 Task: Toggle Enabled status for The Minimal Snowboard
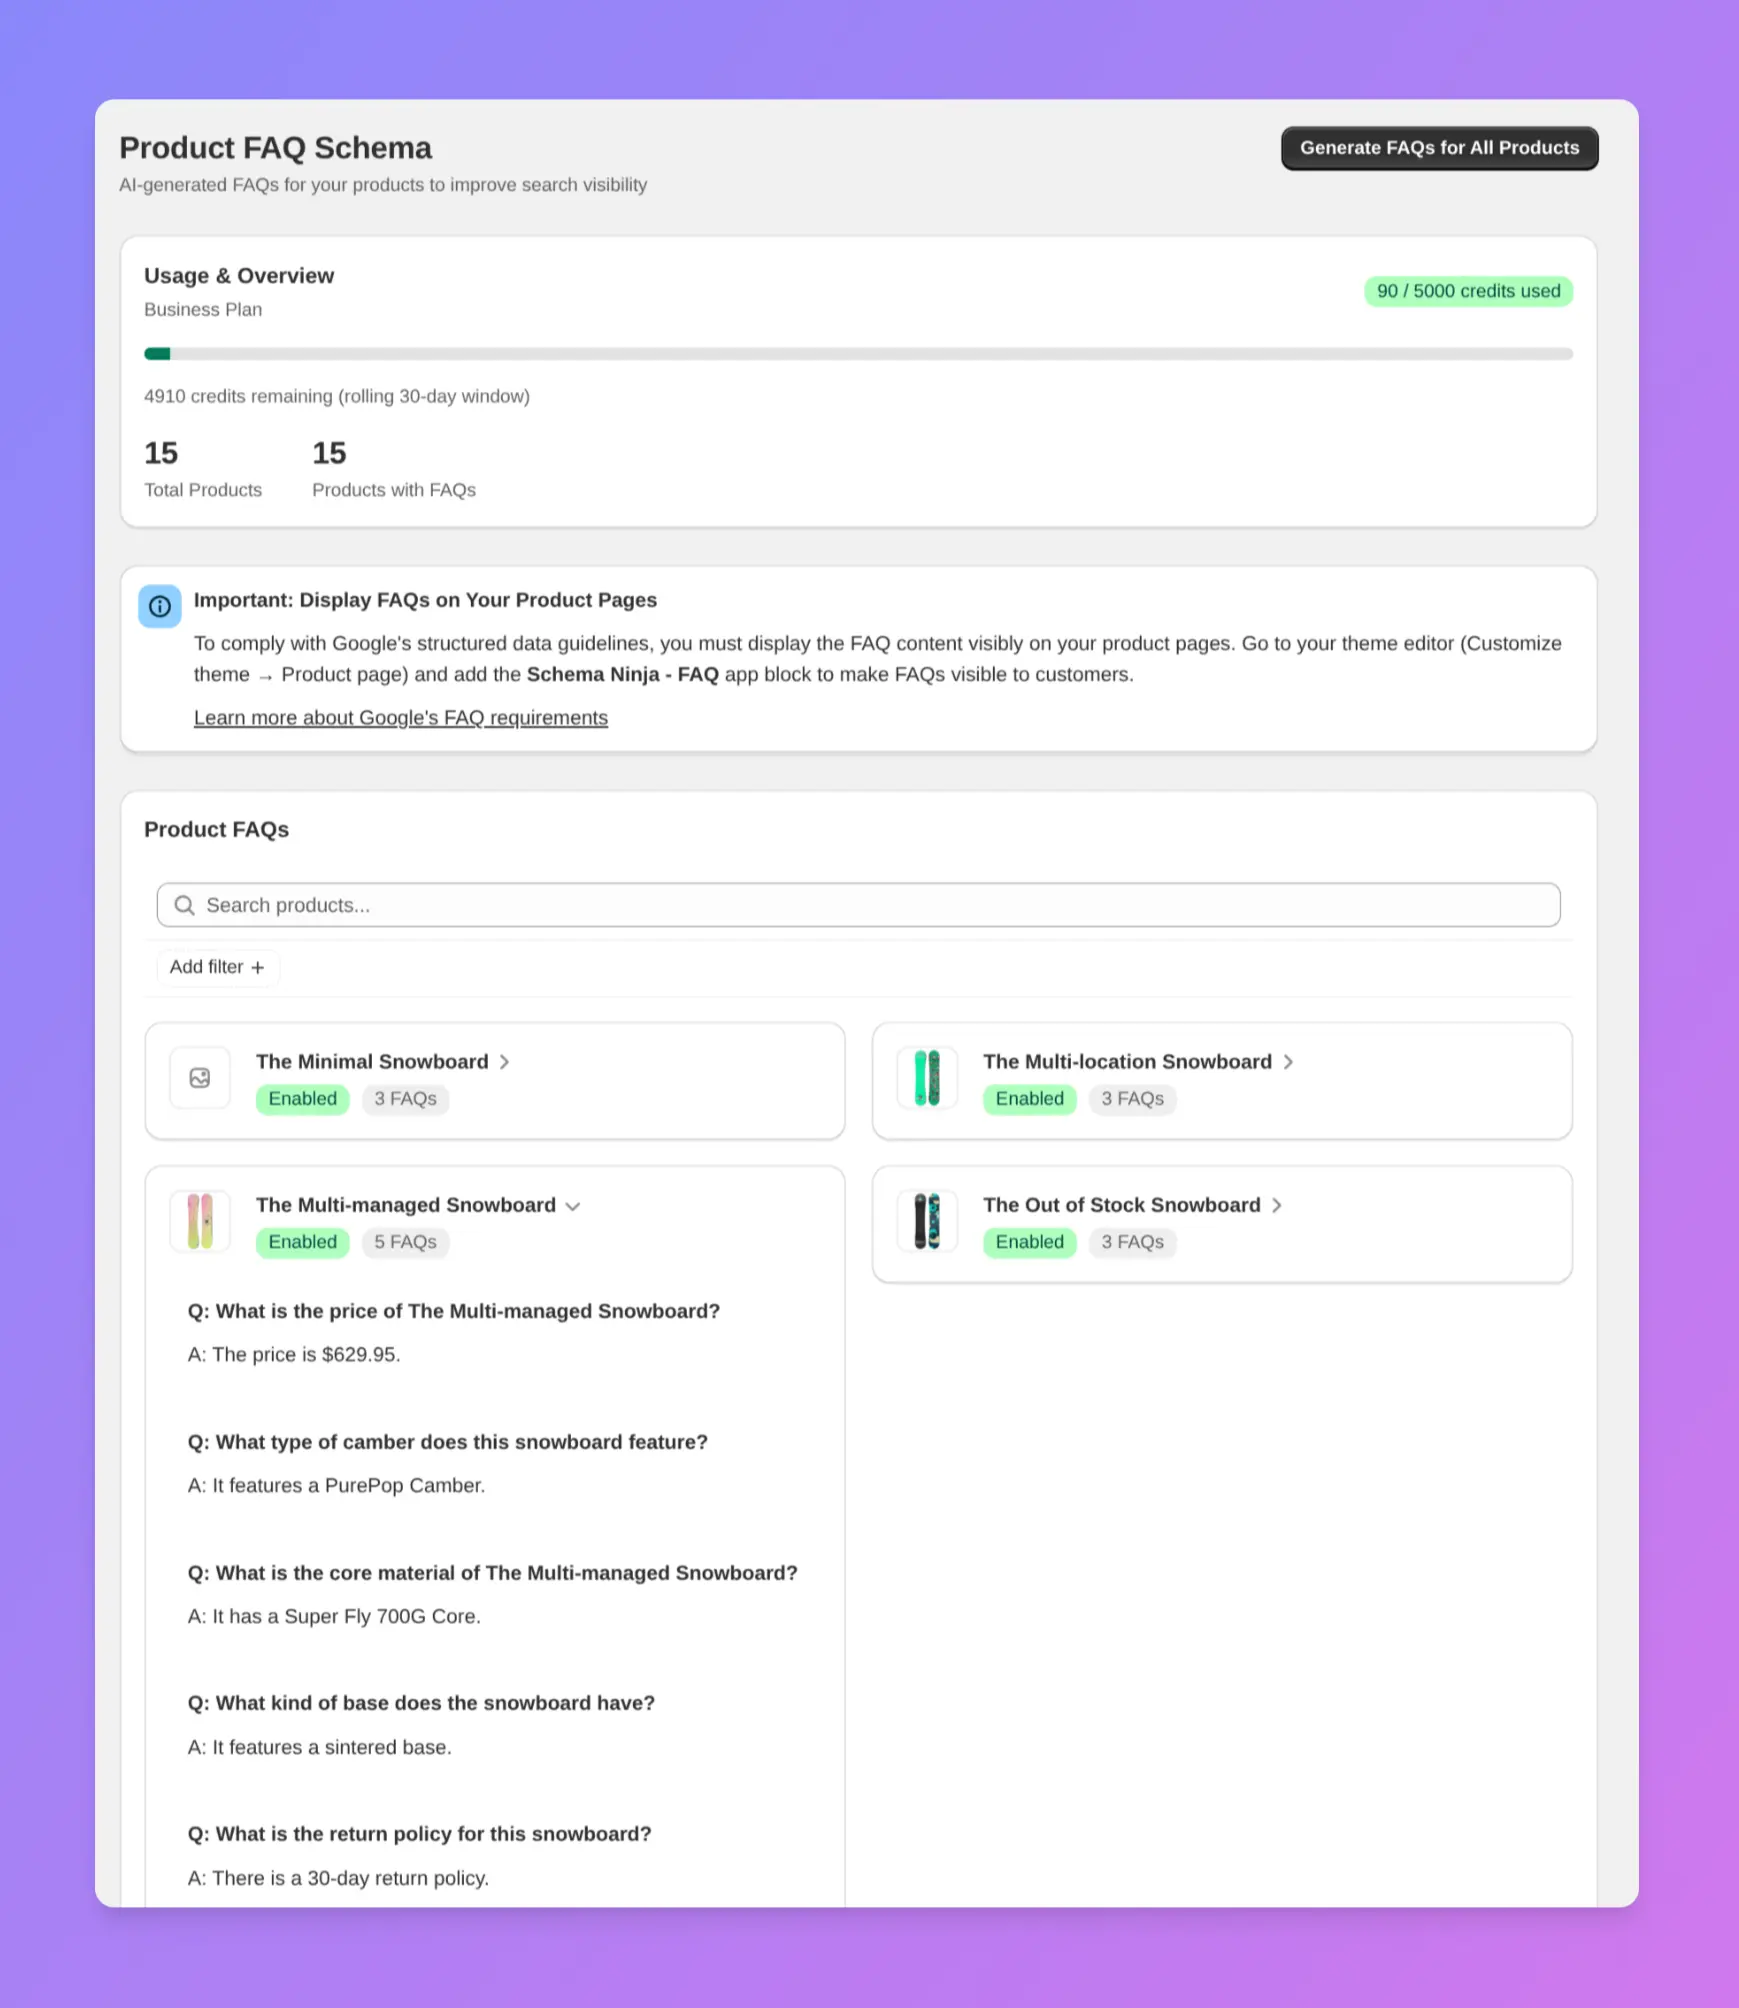click(x=302, y=1099)
